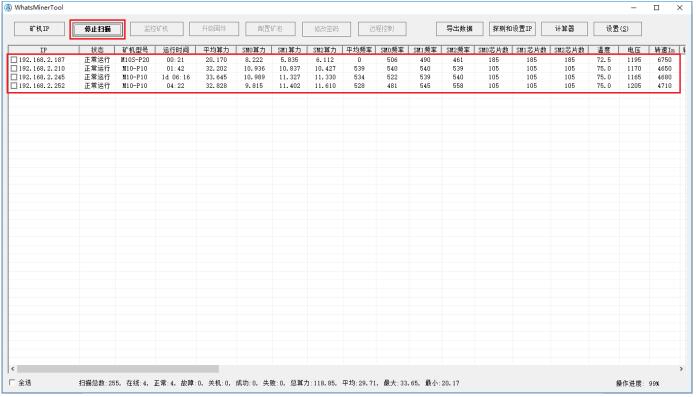This screenshot has height=397, width=696.
Task: Sort by the SM1芯片数 column header
Action: tap(531, 50)
